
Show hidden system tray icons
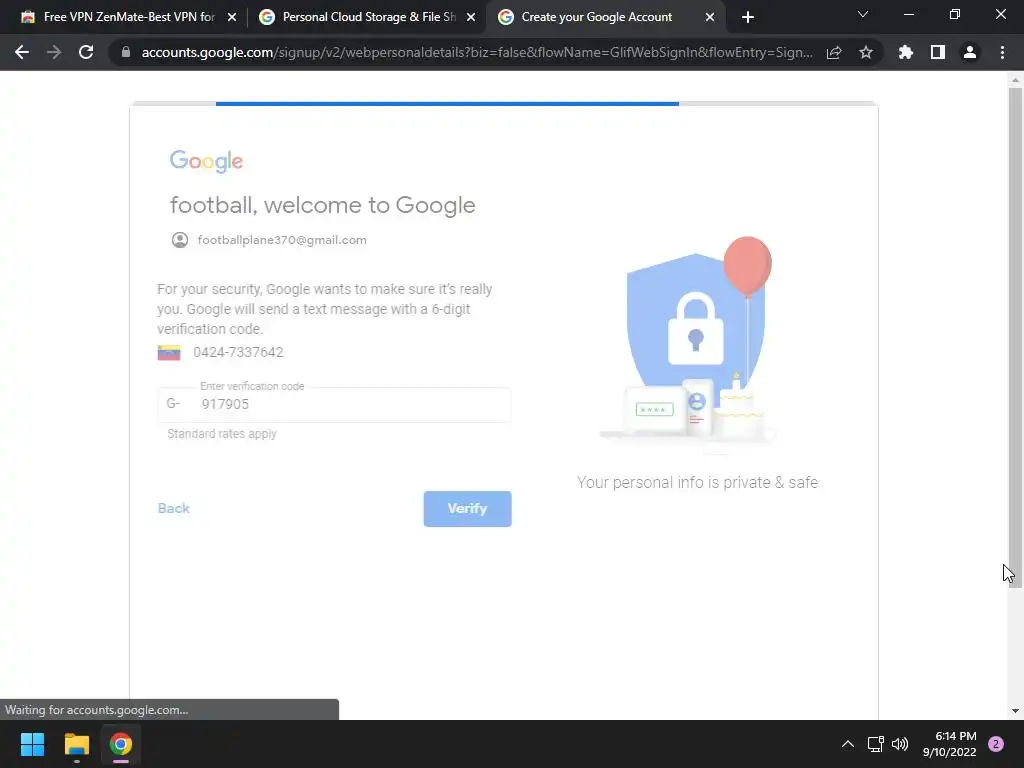848,744
